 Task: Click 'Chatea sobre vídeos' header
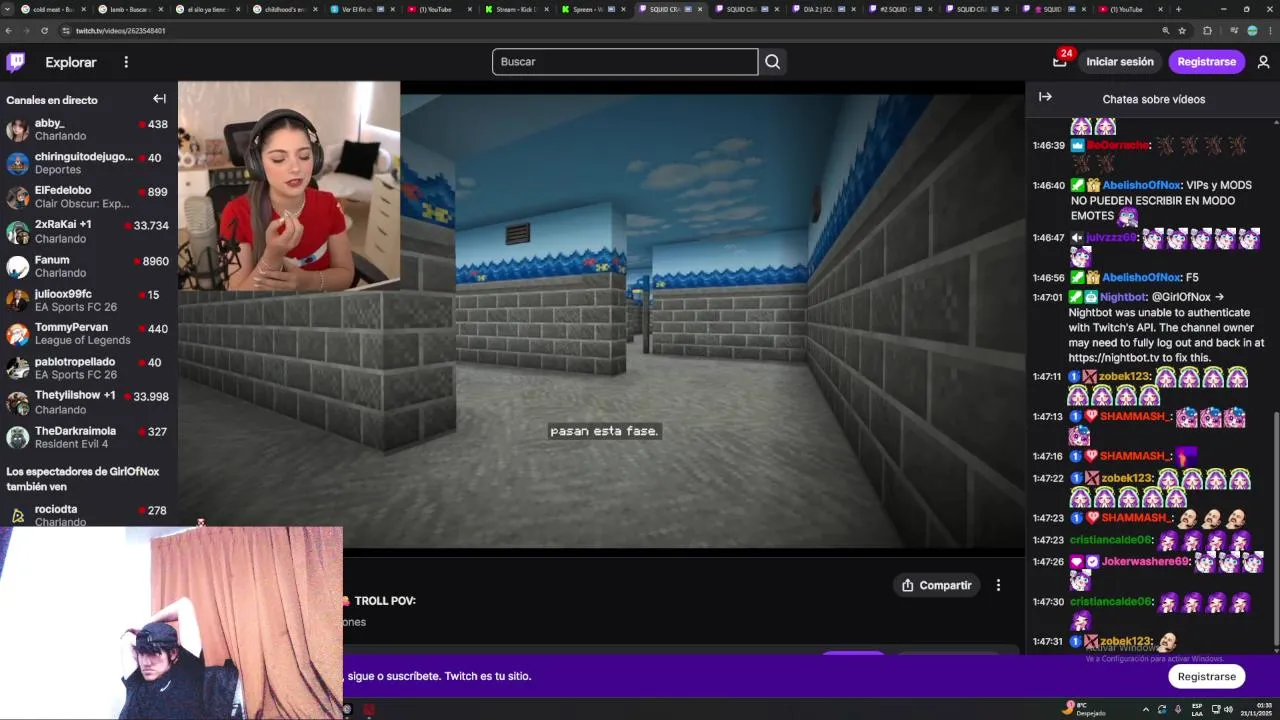[1153, 99]
